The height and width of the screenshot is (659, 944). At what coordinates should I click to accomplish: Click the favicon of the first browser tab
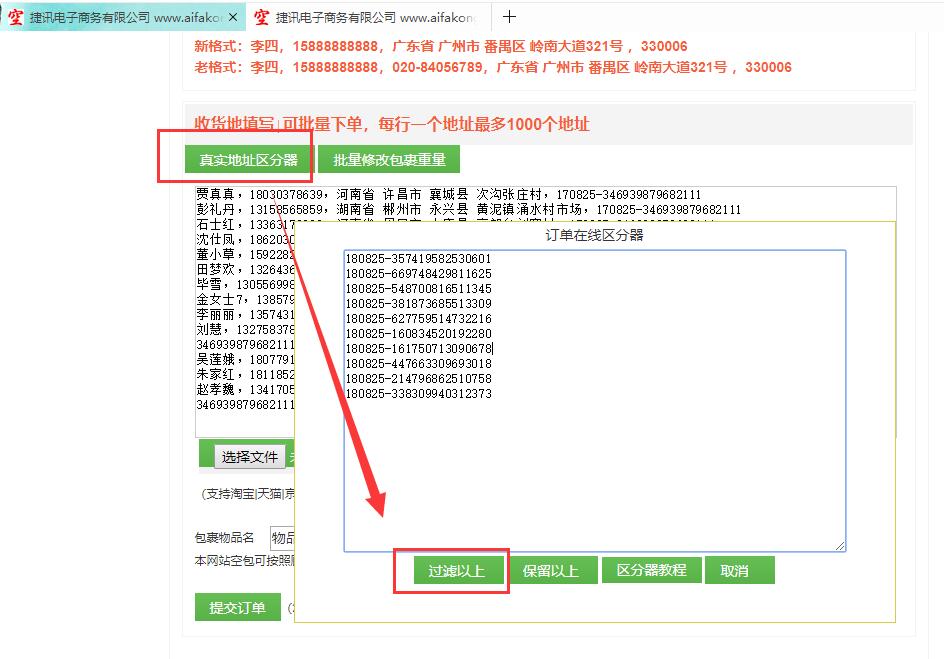tap(16, 17)
